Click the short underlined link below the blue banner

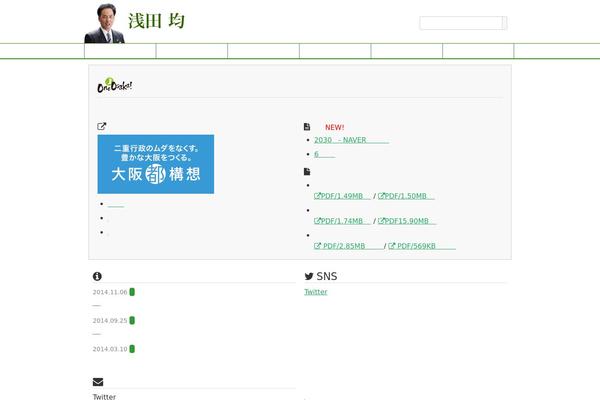(116, 205)
